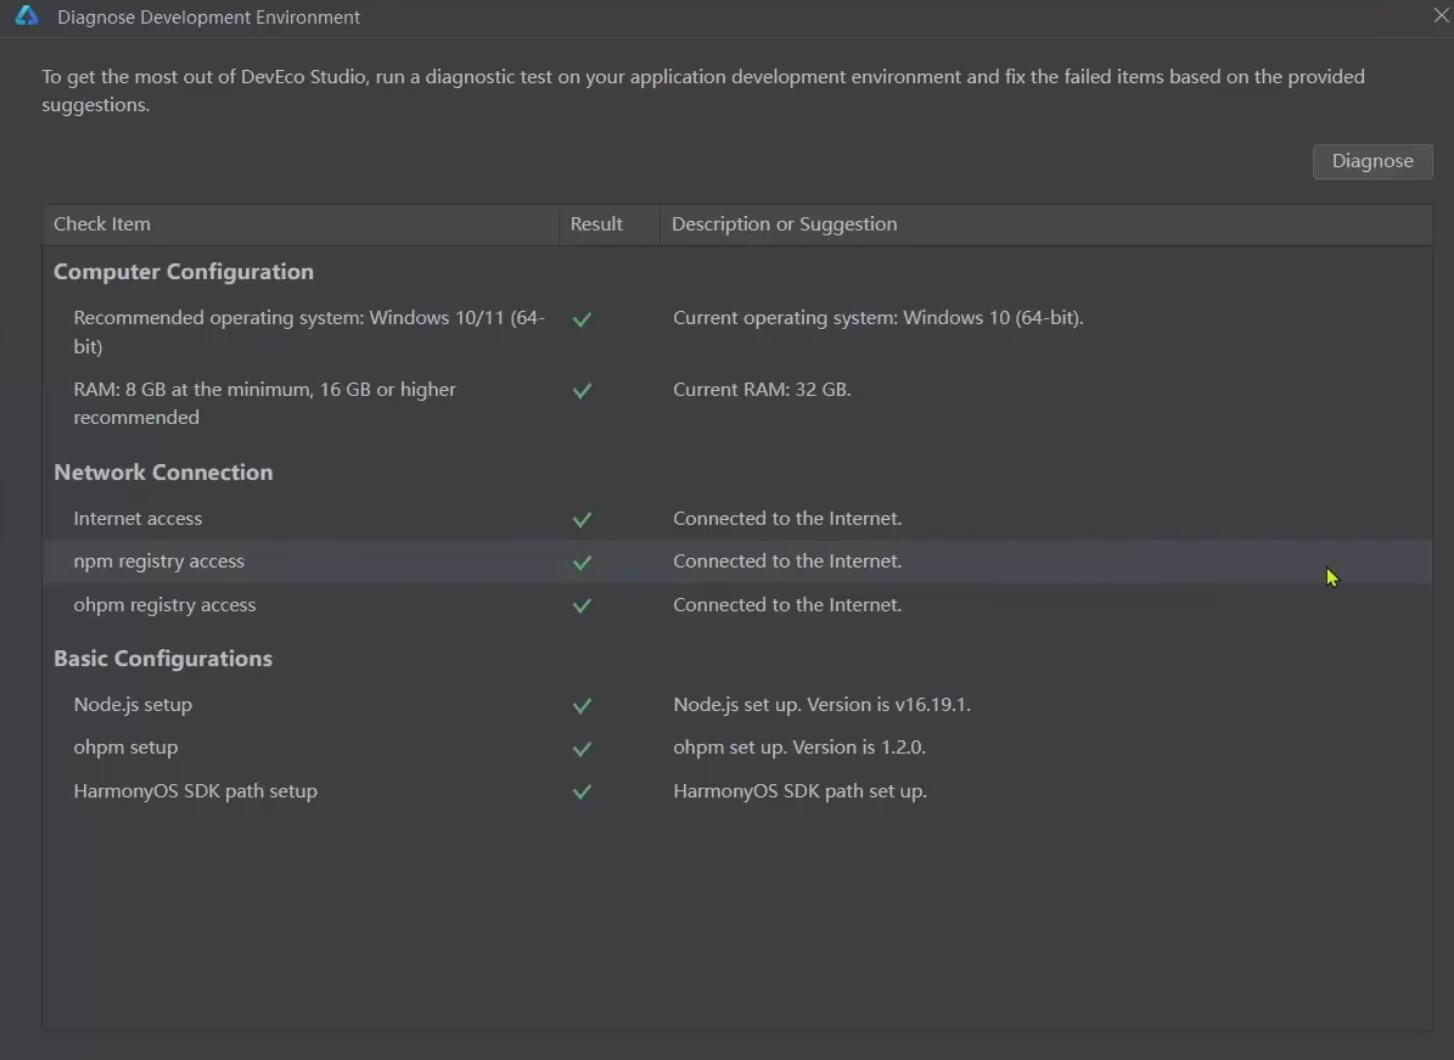Select the RAM minimum requirement check item
This screenshot has width=1454, height=1060.
tap(264, 403)
